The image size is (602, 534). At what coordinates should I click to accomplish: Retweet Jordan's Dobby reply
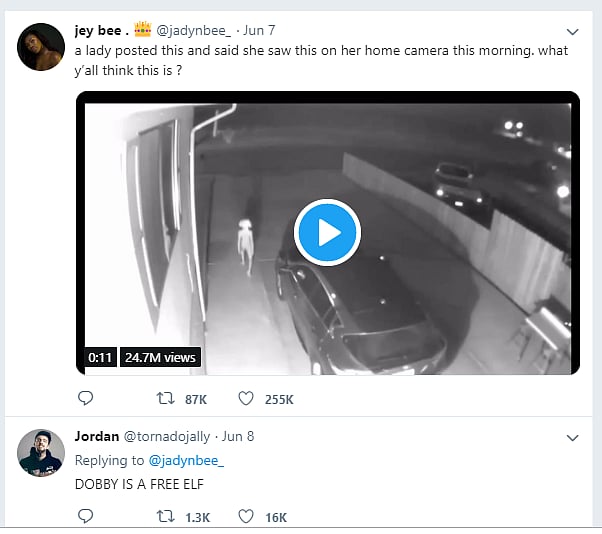click(x=165, y=516)
